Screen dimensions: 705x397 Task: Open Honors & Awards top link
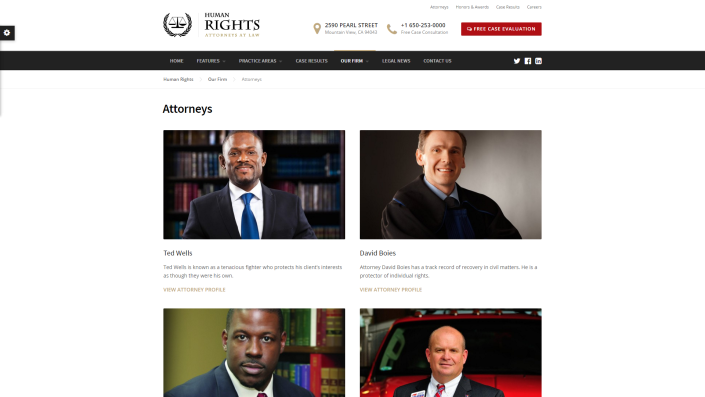[x=472, y=7]
